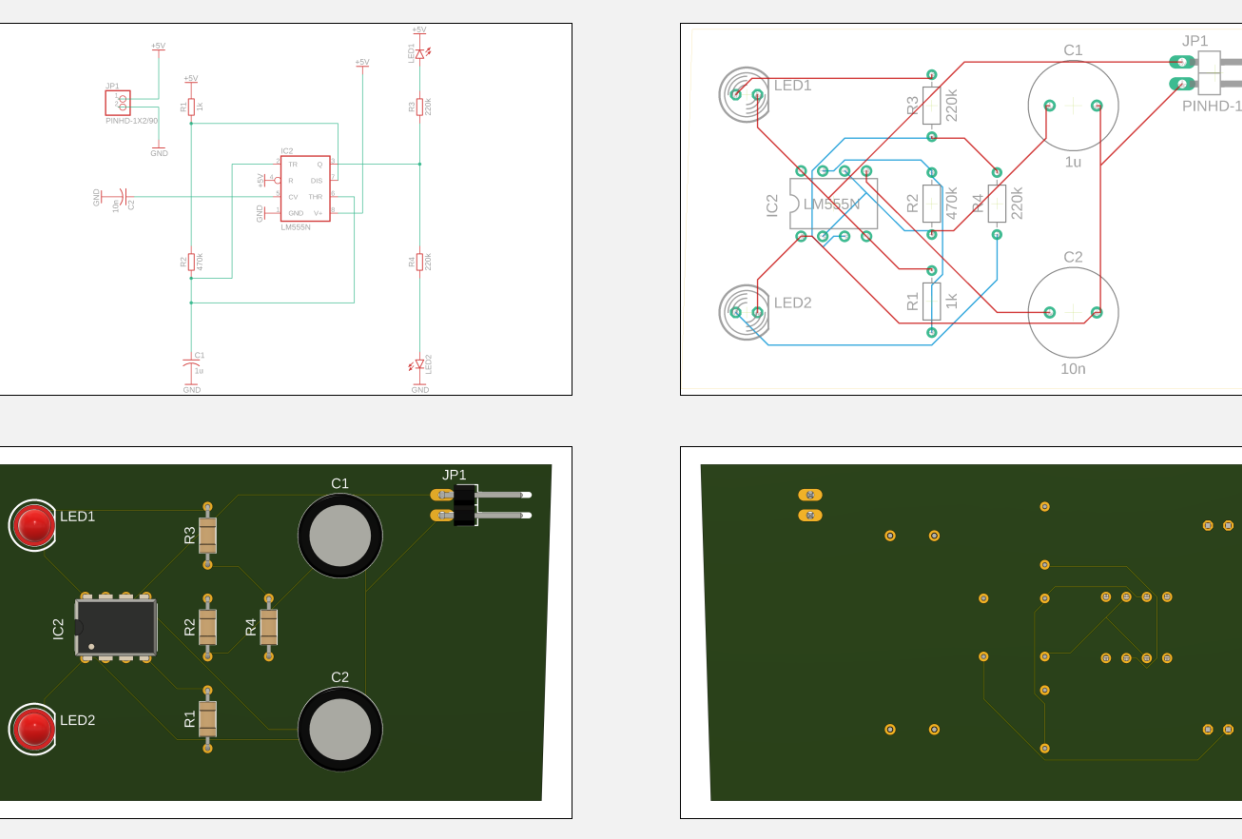This screenshot has height=839, width=1242.
Task: Click the red LED2 on the 3D board
Action: [35, 729]
